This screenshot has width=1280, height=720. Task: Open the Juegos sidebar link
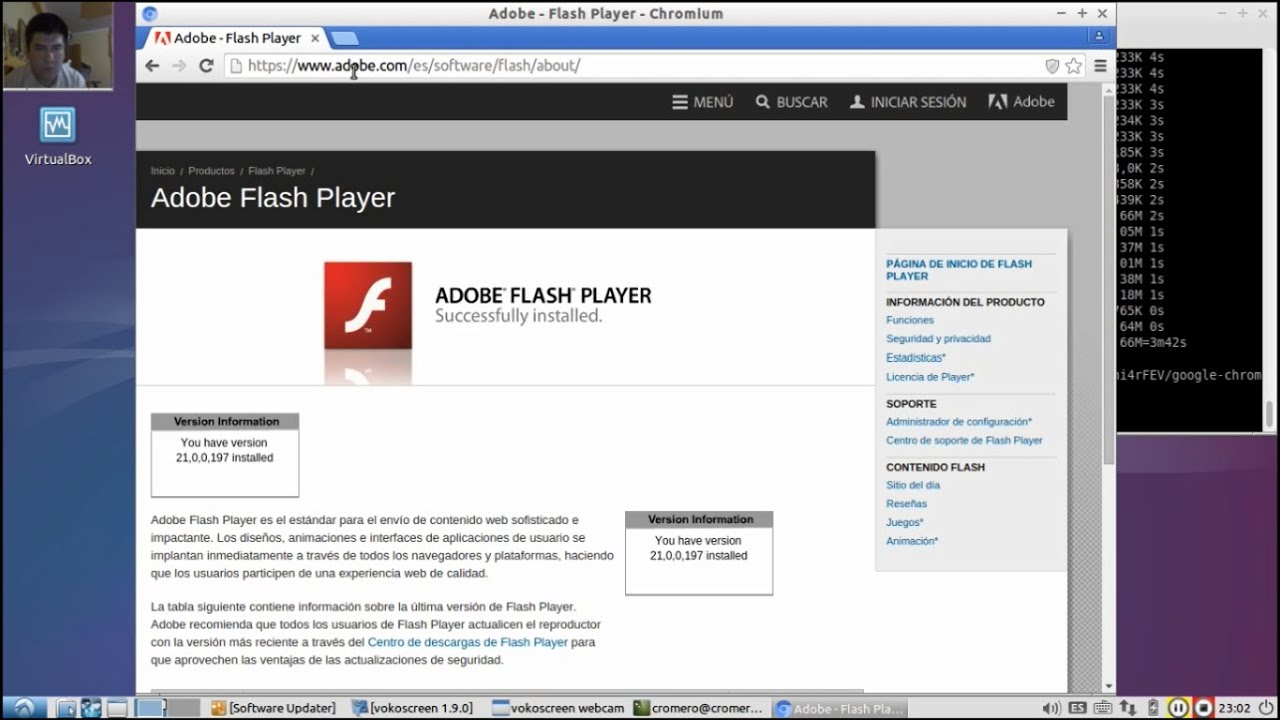[905, 522]
